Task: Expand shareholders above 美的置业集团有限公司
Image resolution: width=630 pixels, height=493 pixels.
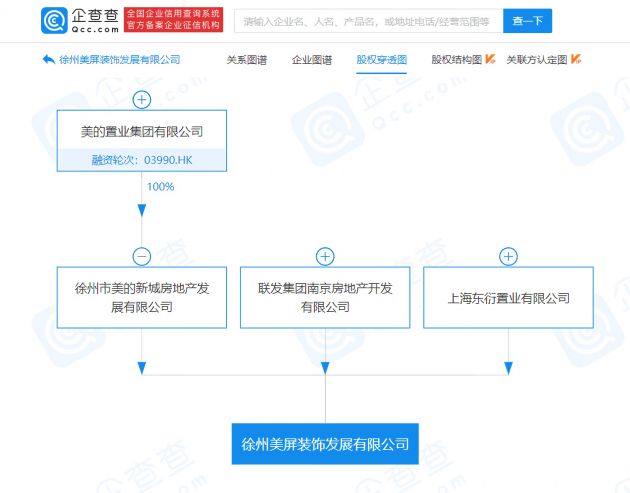Action: click(142, 100)
